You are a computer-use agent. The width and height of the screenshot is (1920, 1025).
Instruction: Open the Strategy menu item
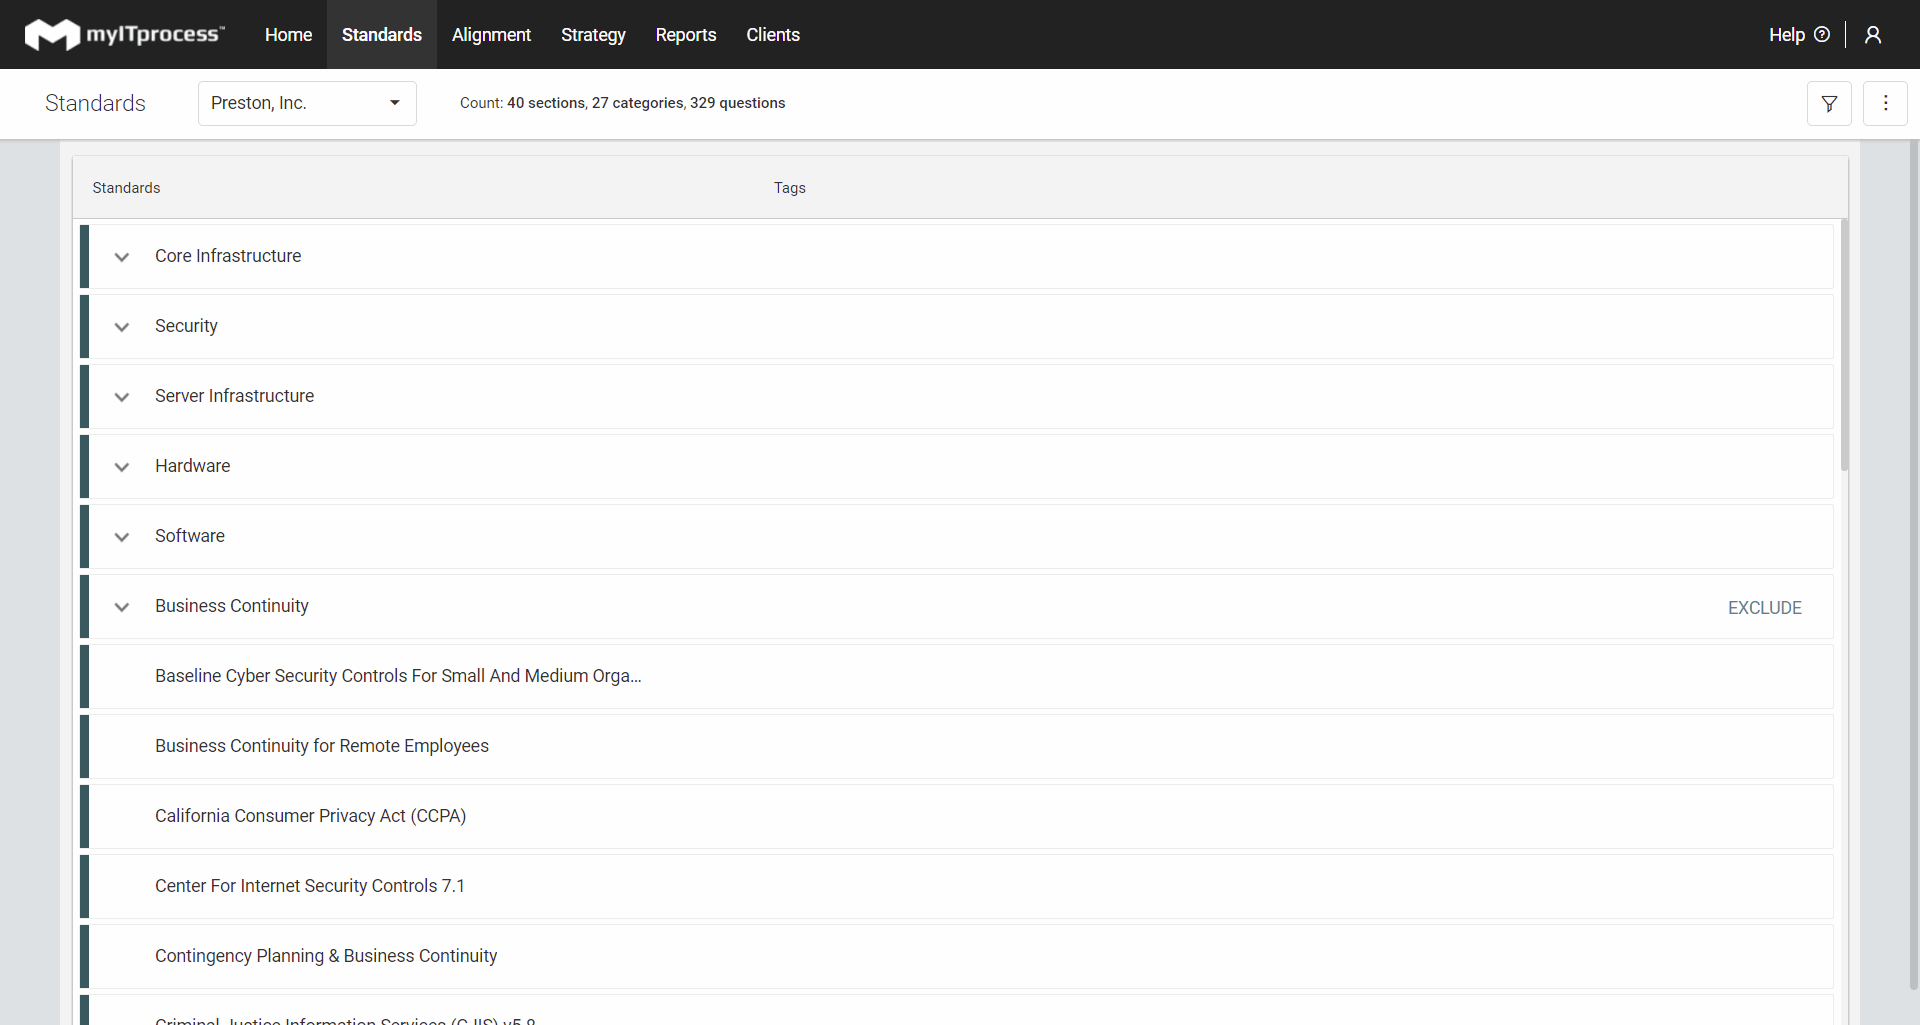pyautogui.click(x=593, y=34)
